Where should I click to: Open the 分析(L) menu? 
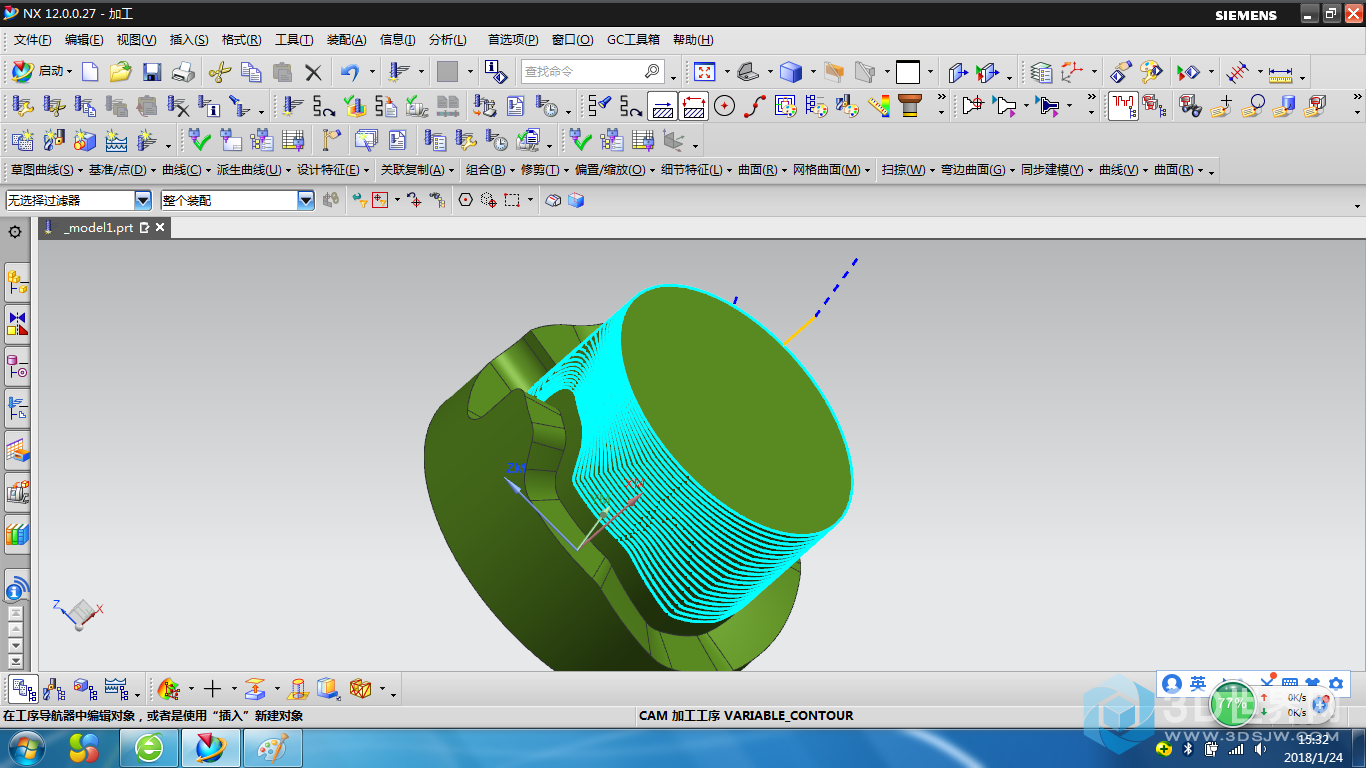[x=447, y=40]
